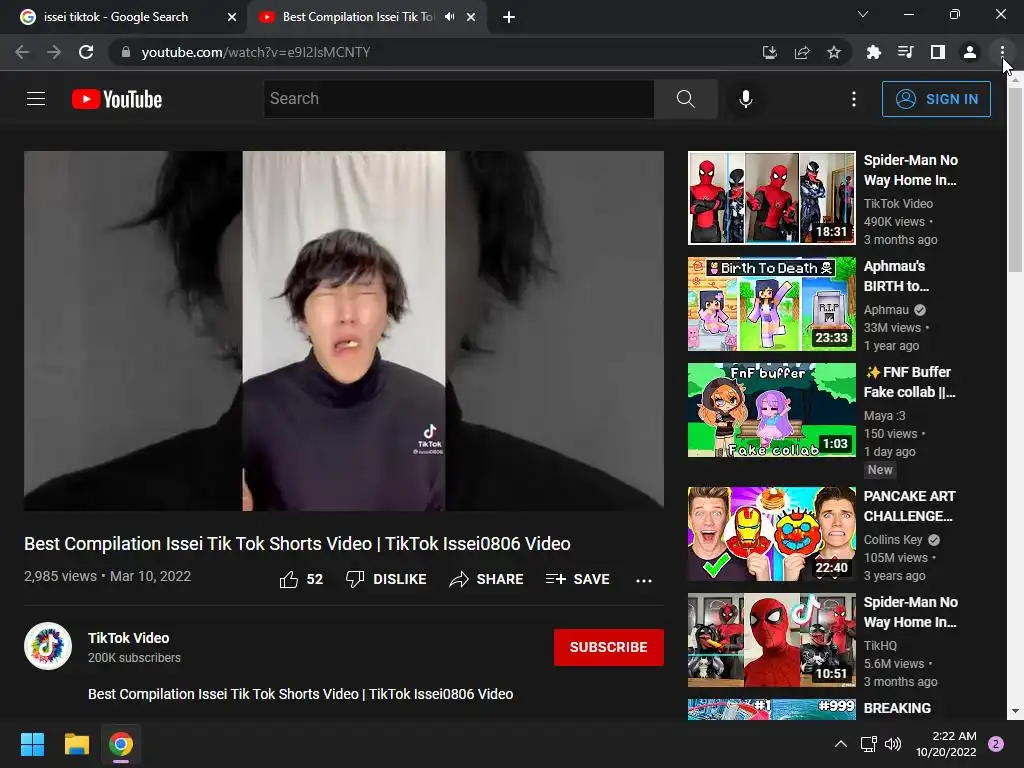
Task: Open Aphmau's BIRTH to Death video thumbnail
Action: [x=771, y=304]
